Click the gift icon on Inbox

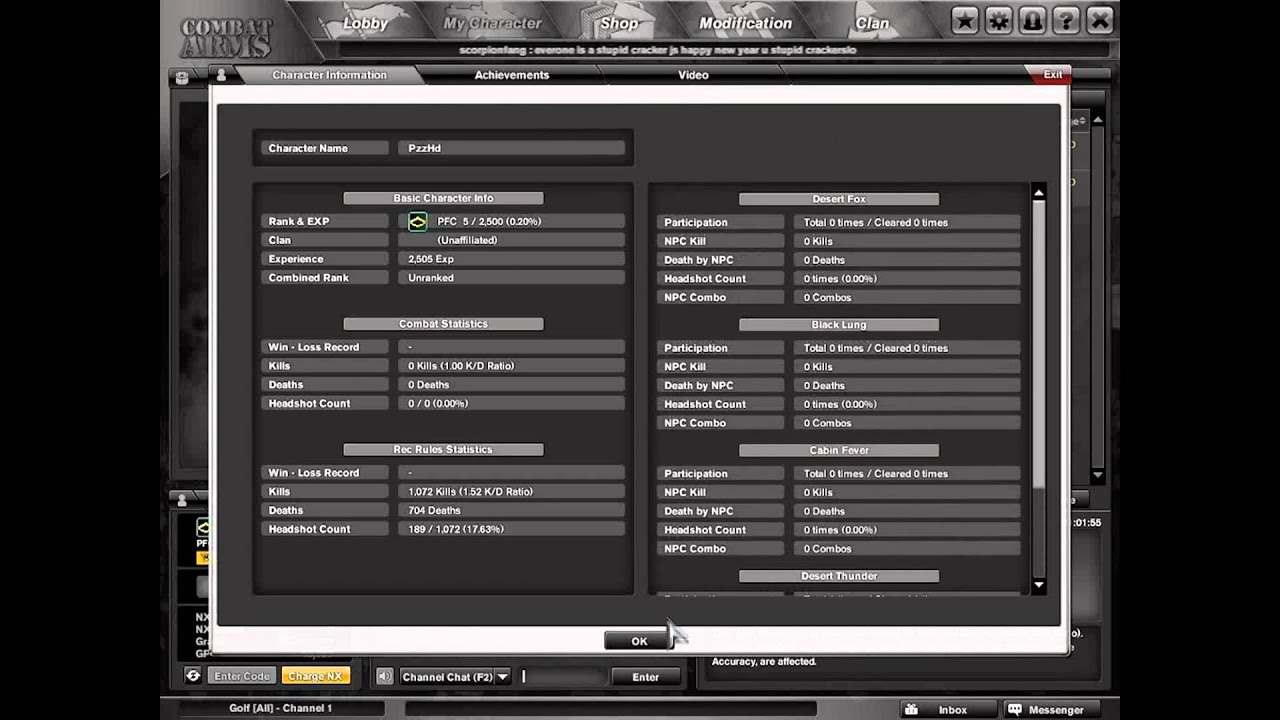pyautogui.click(x=911, y=710)
